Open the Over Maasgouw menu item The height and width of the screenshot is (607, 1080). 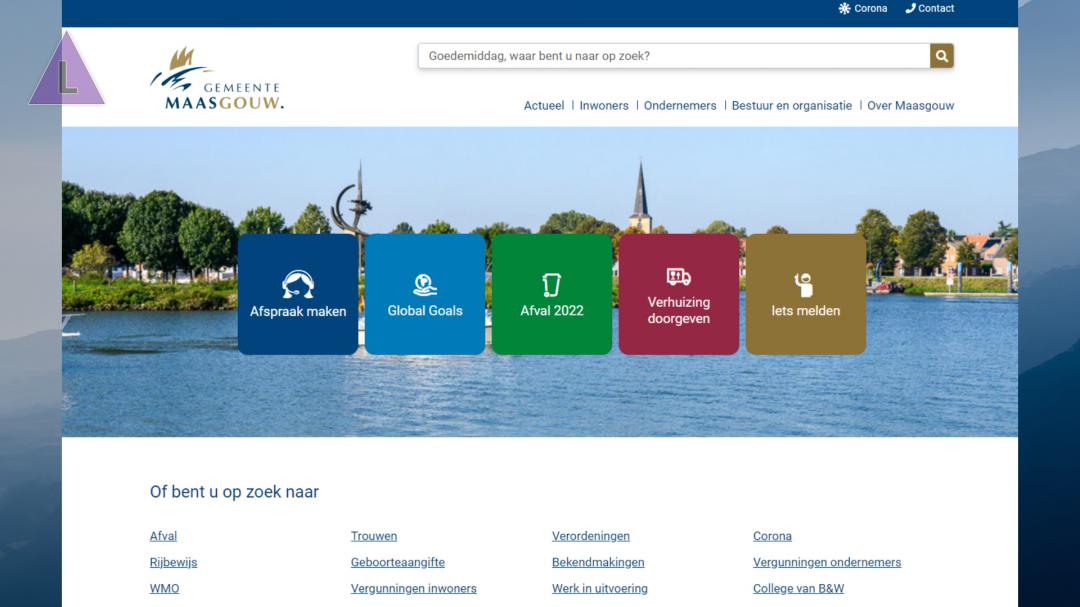tap(911, 105)
